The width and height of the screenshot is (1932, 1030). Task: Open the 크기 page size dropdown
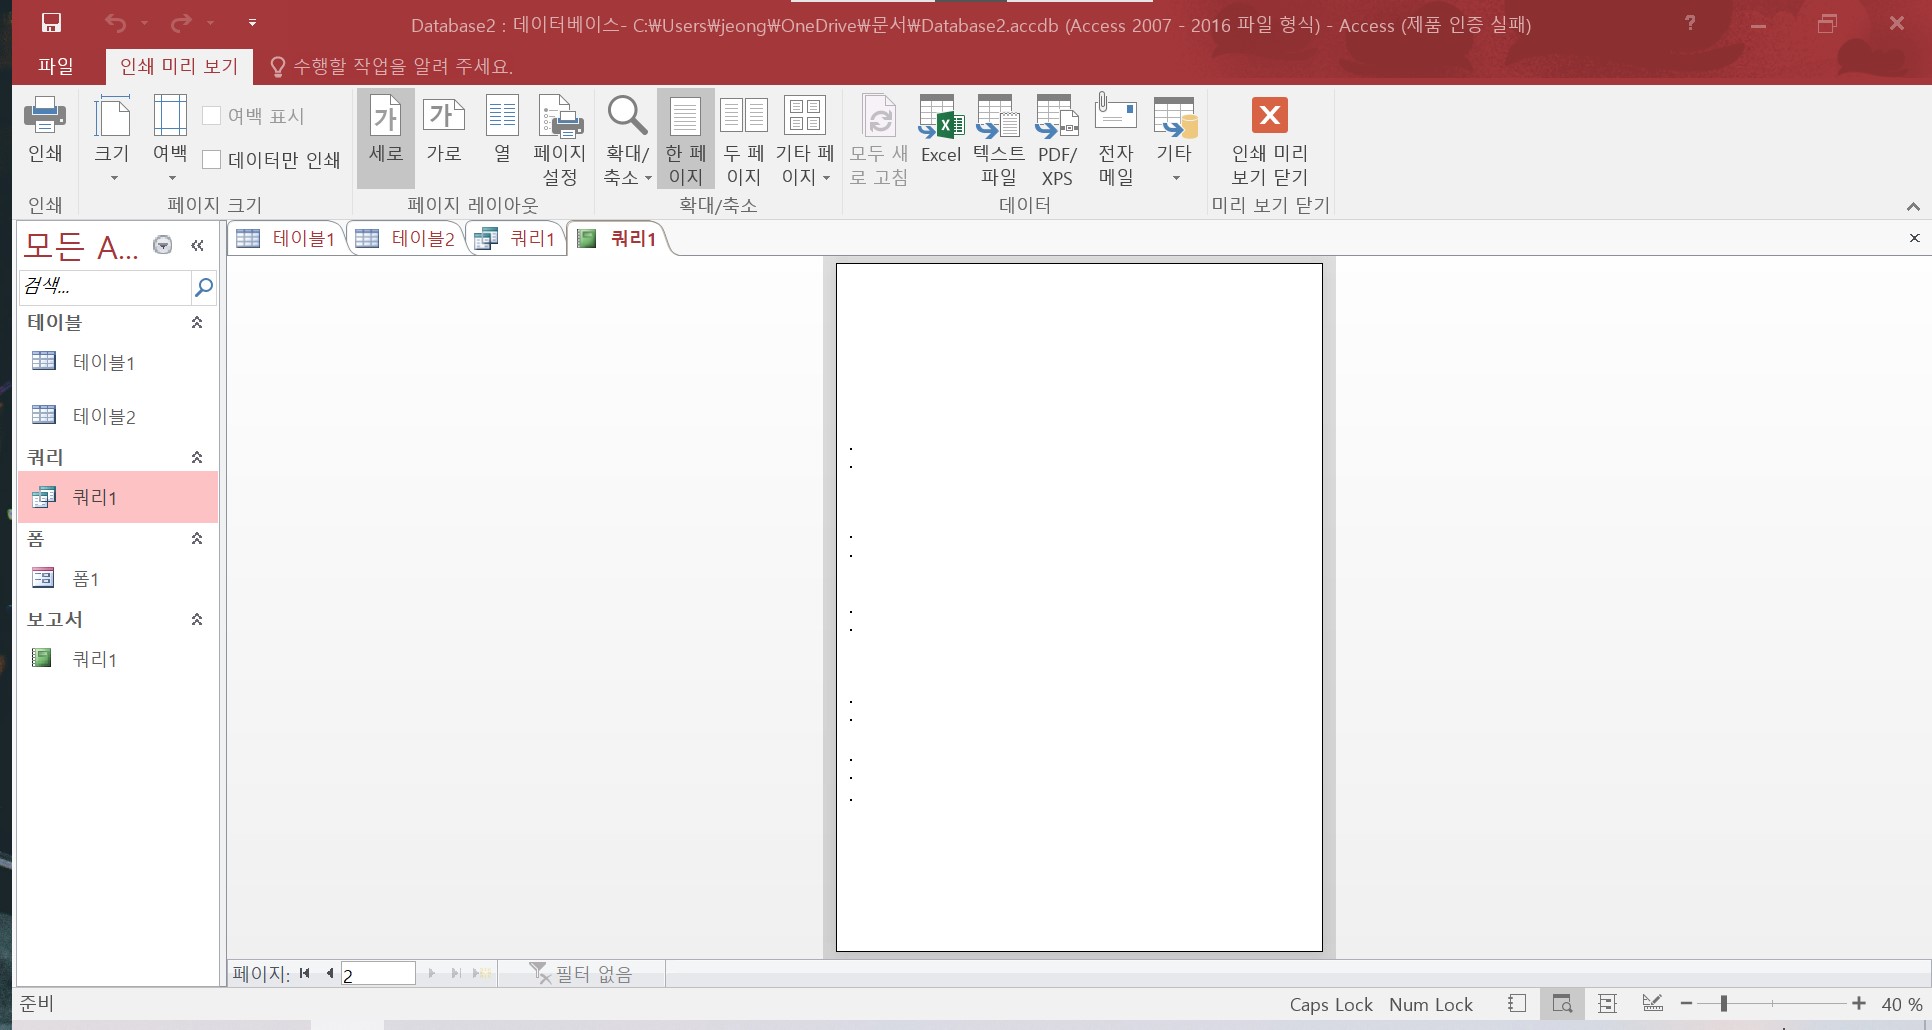[x=112, y=140]
